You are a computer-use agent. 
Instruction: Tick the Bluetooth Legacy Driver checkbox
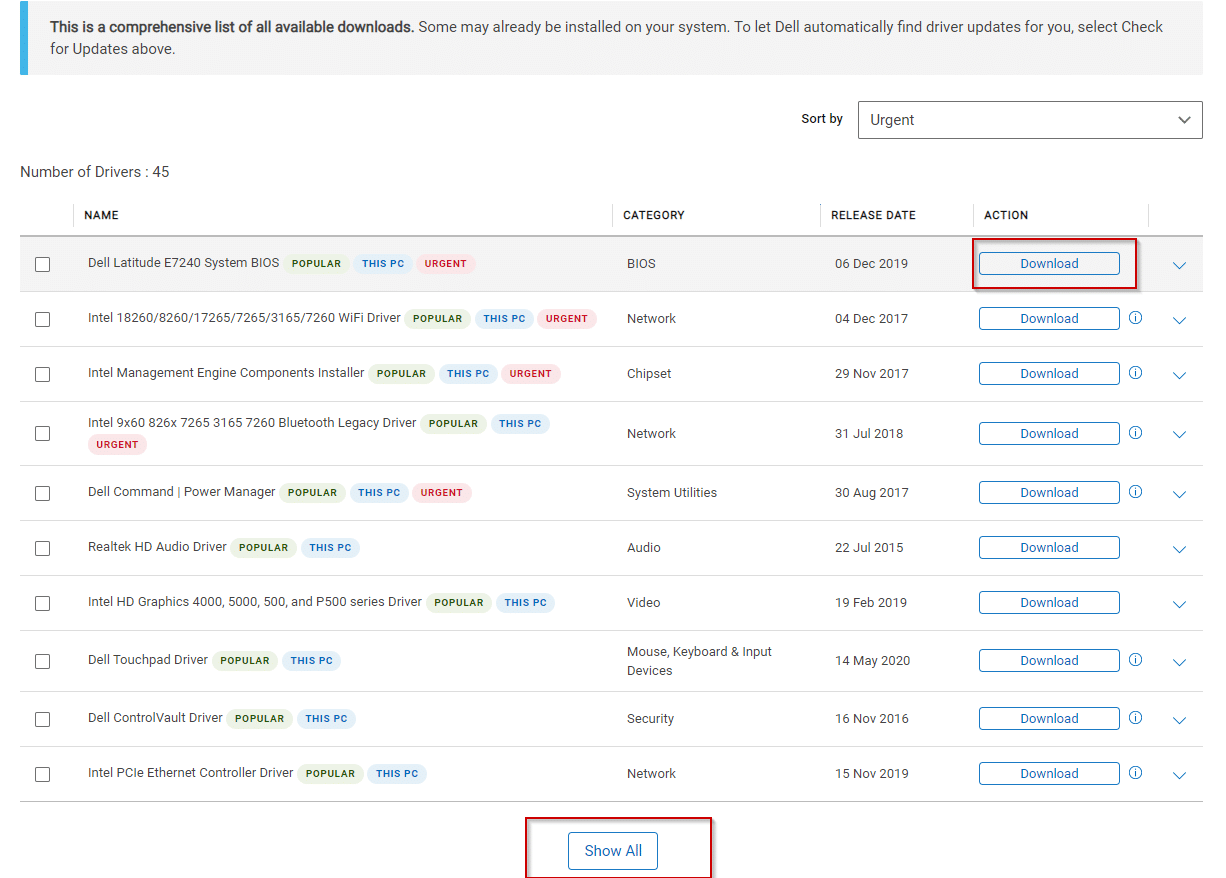pyautogui.click(x=42, y=434)
